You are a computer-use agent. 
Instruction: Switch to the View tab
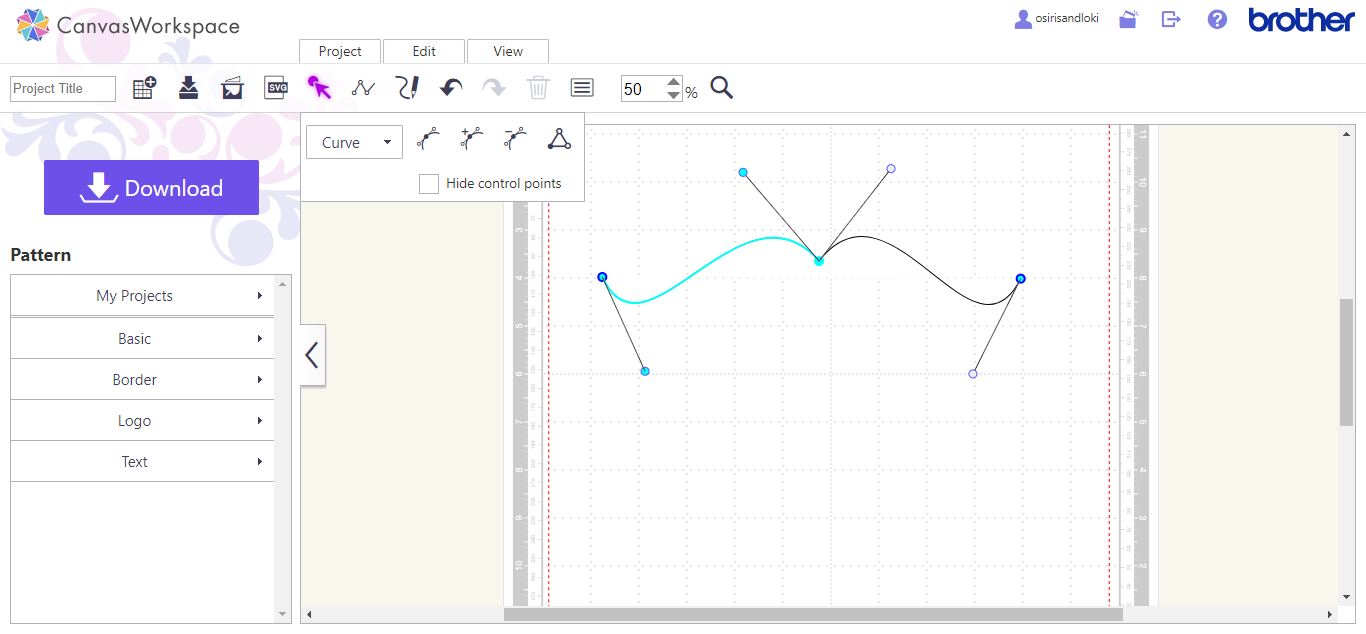click(x=507, y=50)
